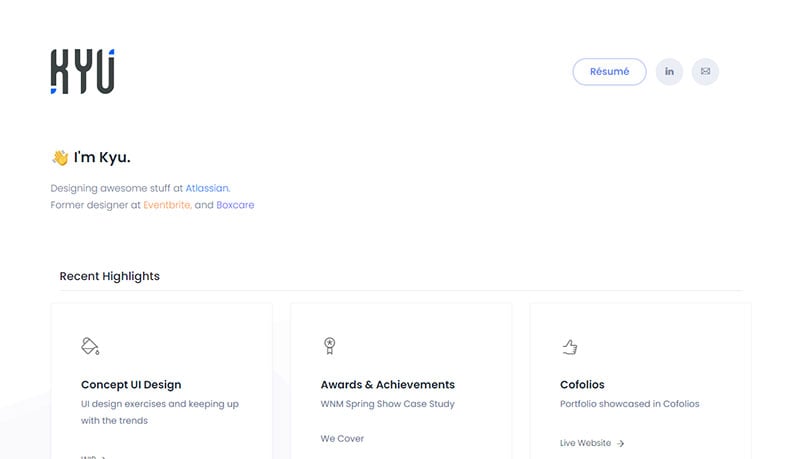
Task: Follow the Eventbrite link
Action: (167, 205)
